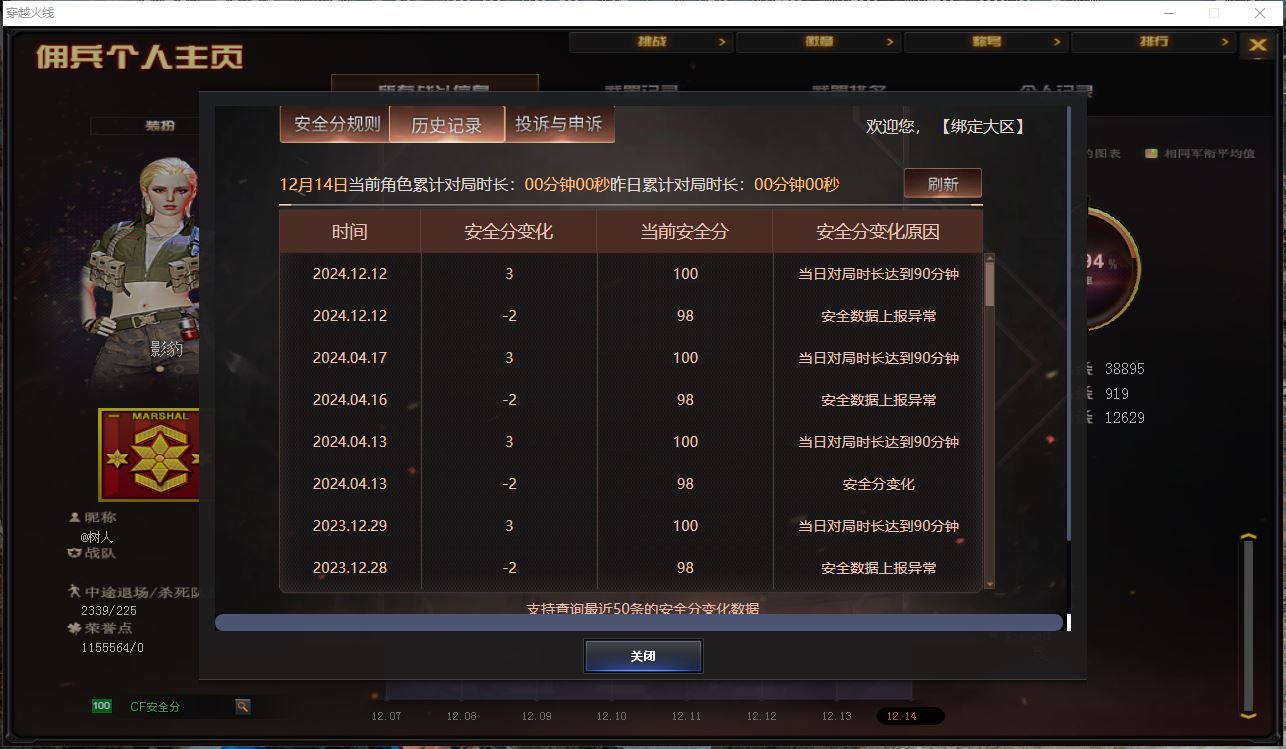1286x749 pixels.
Task: Click the green 100 safety score badge
Action: click(100, 705)
